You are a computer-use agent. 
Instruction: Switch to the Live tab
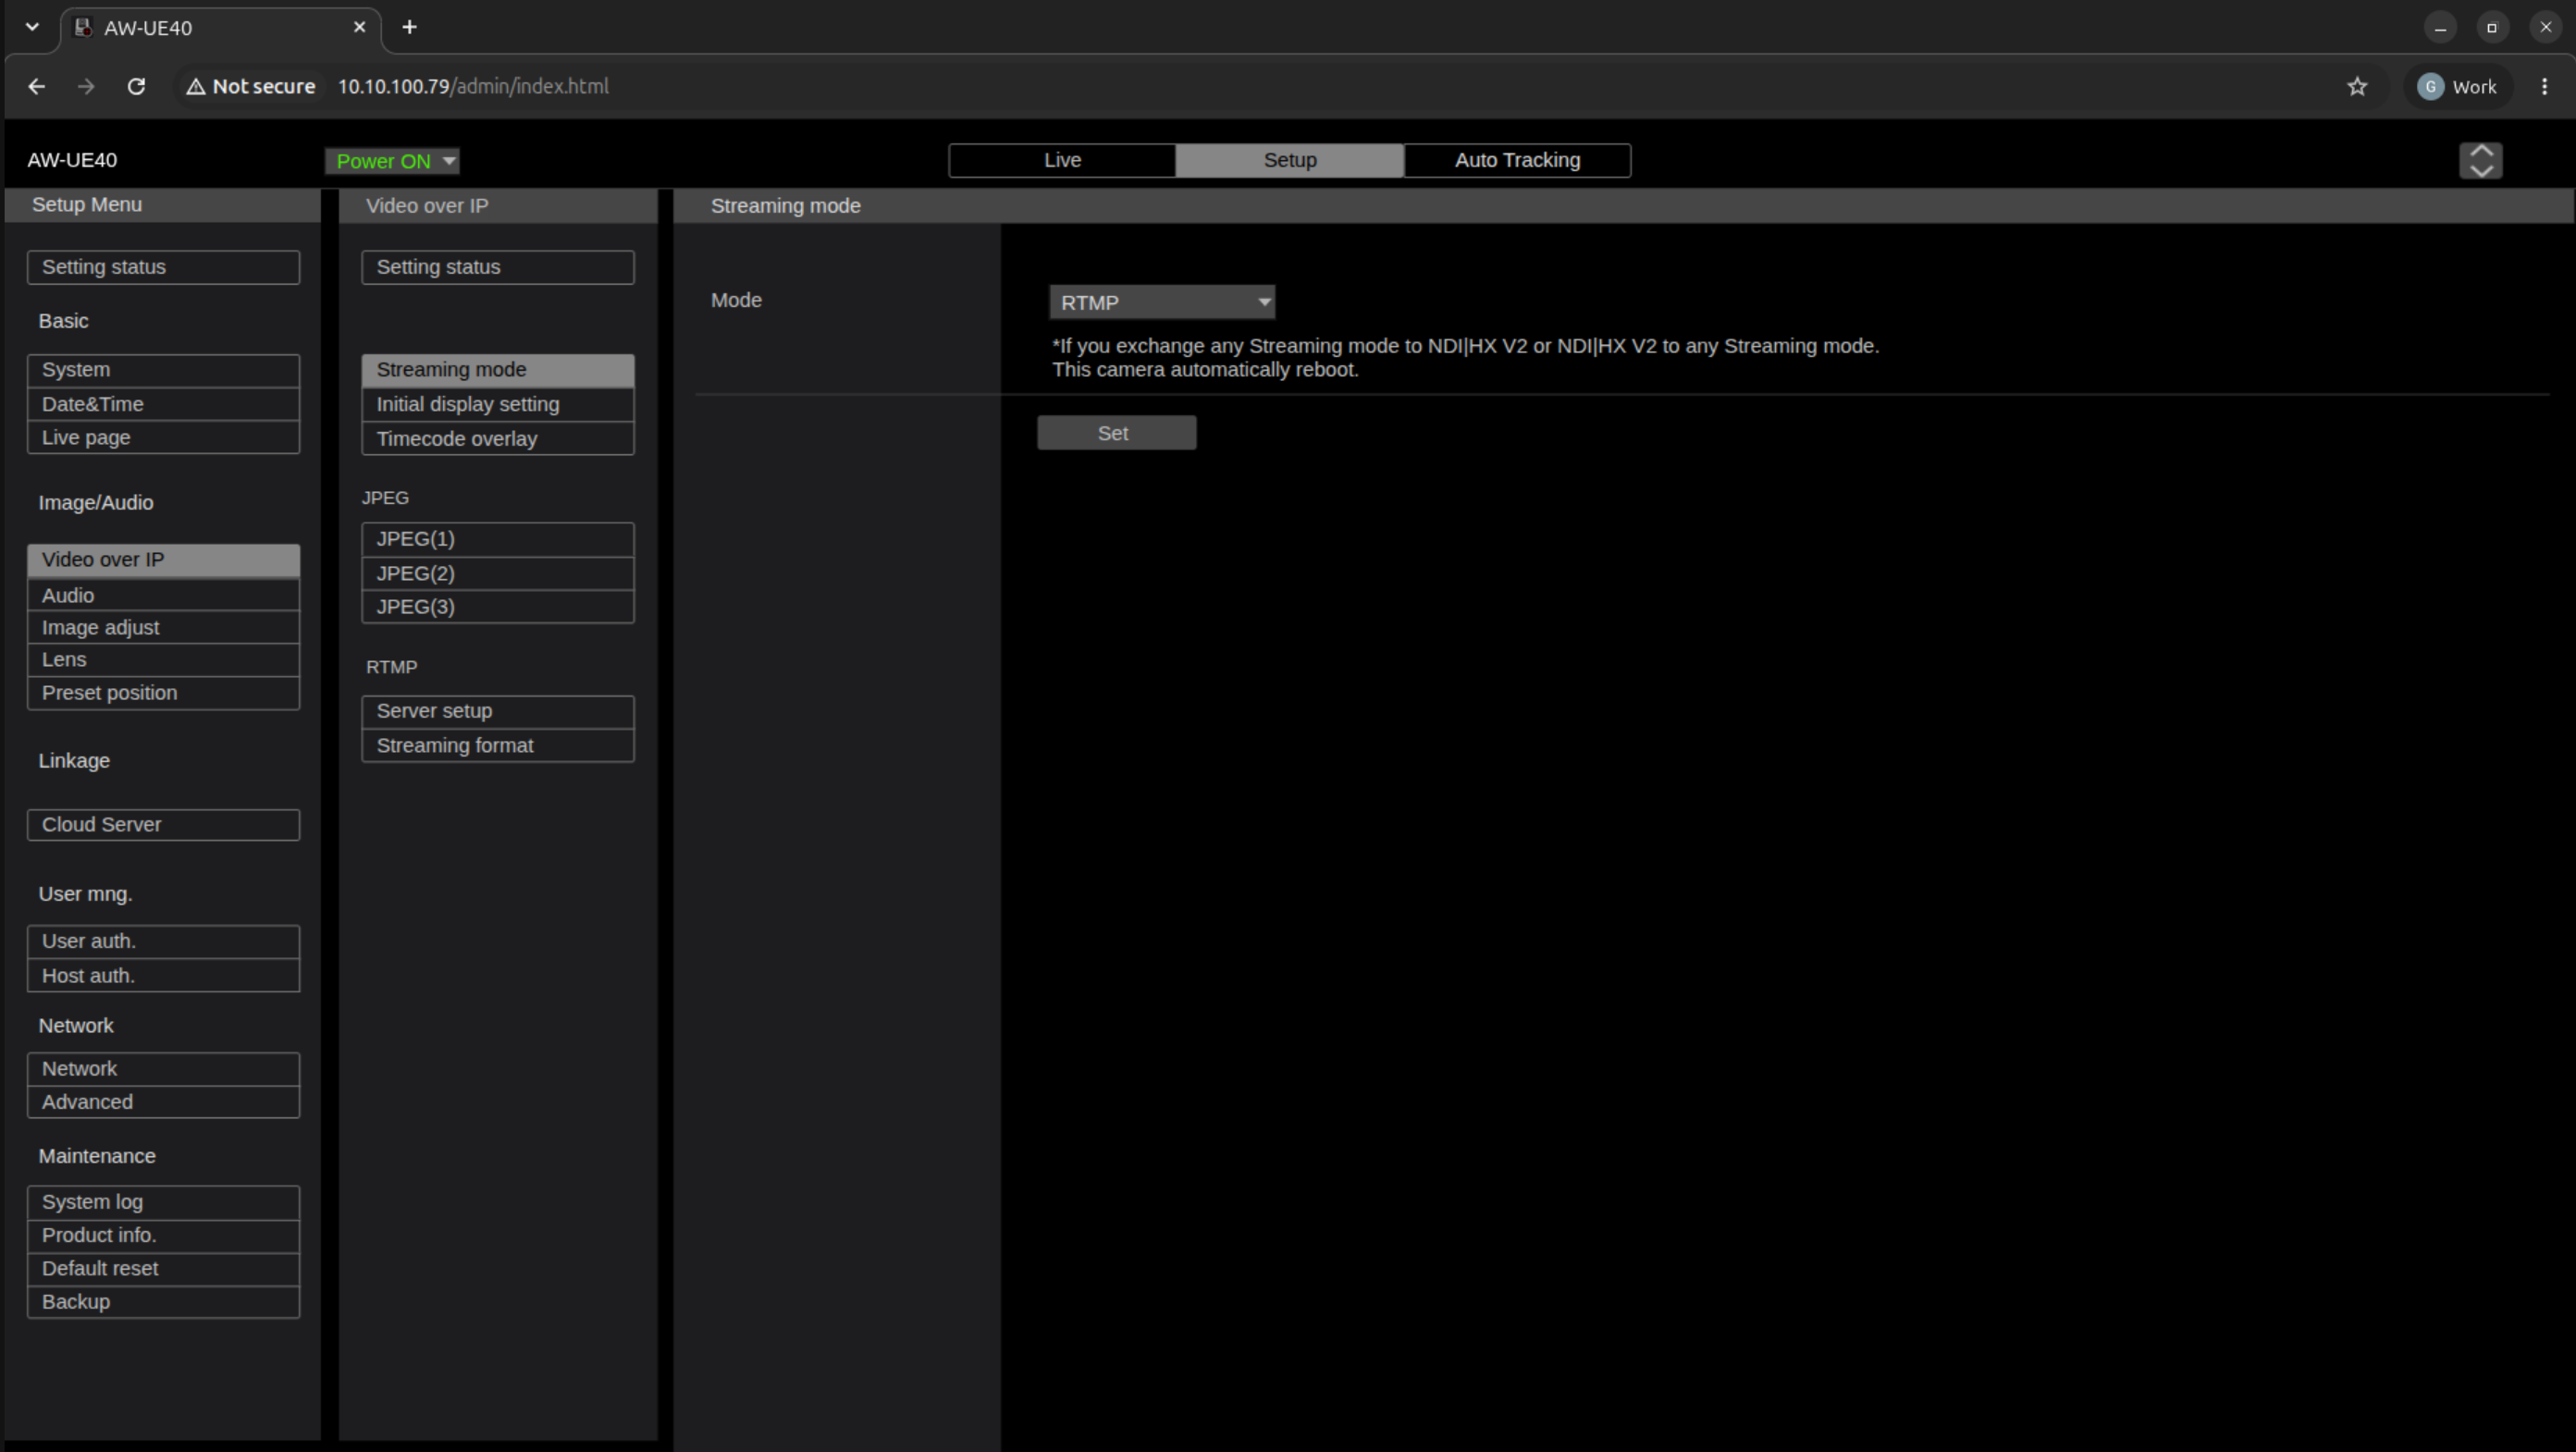click(x=1062, y=160)
